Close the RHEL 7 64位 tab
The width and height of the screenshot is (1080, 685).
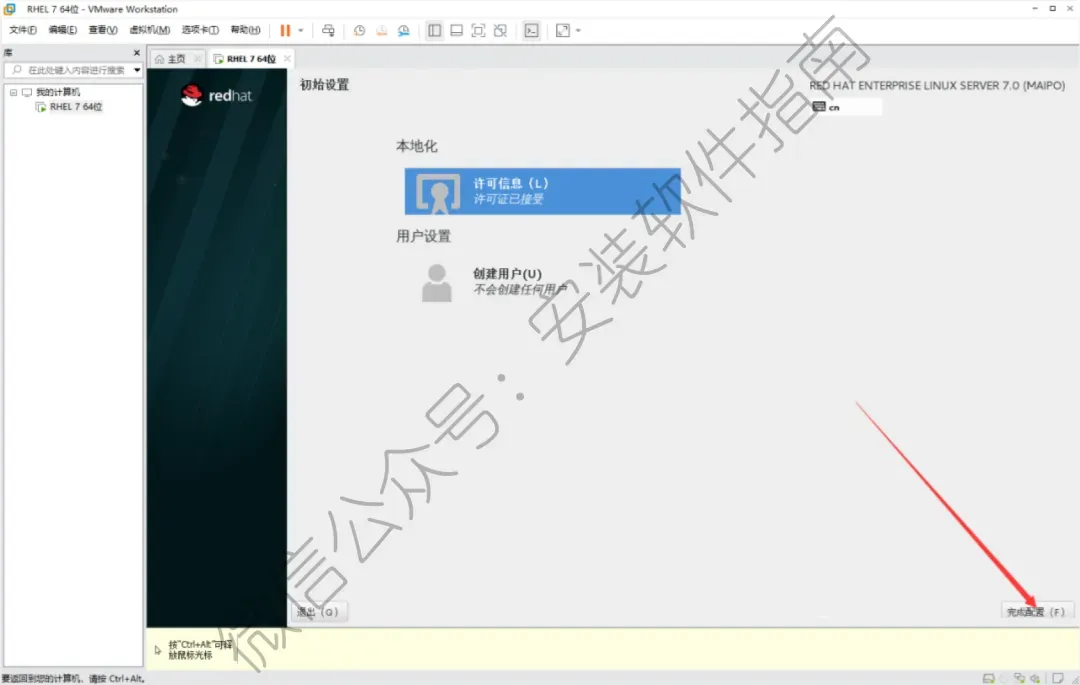tap(287, 59)
